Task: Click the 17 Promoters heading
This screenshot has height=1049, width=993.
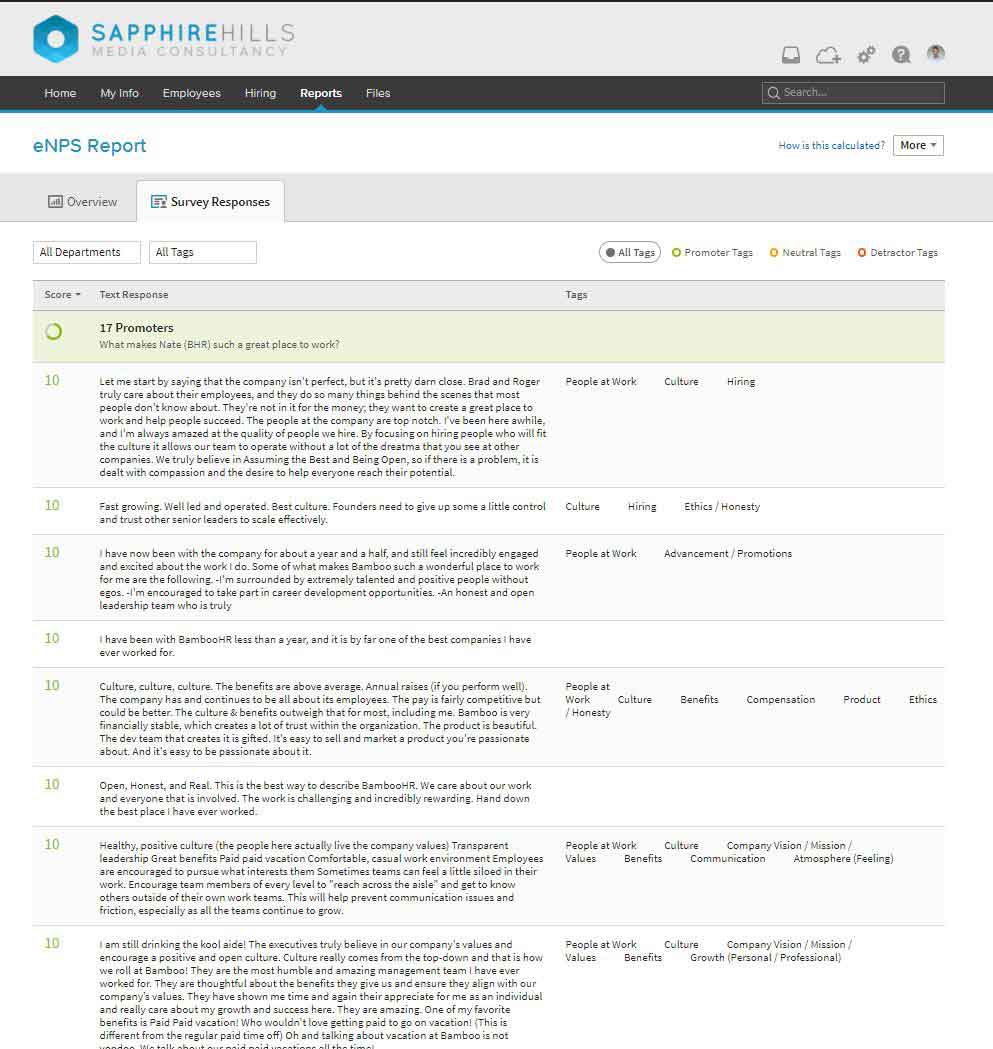Action: point(137,328)
